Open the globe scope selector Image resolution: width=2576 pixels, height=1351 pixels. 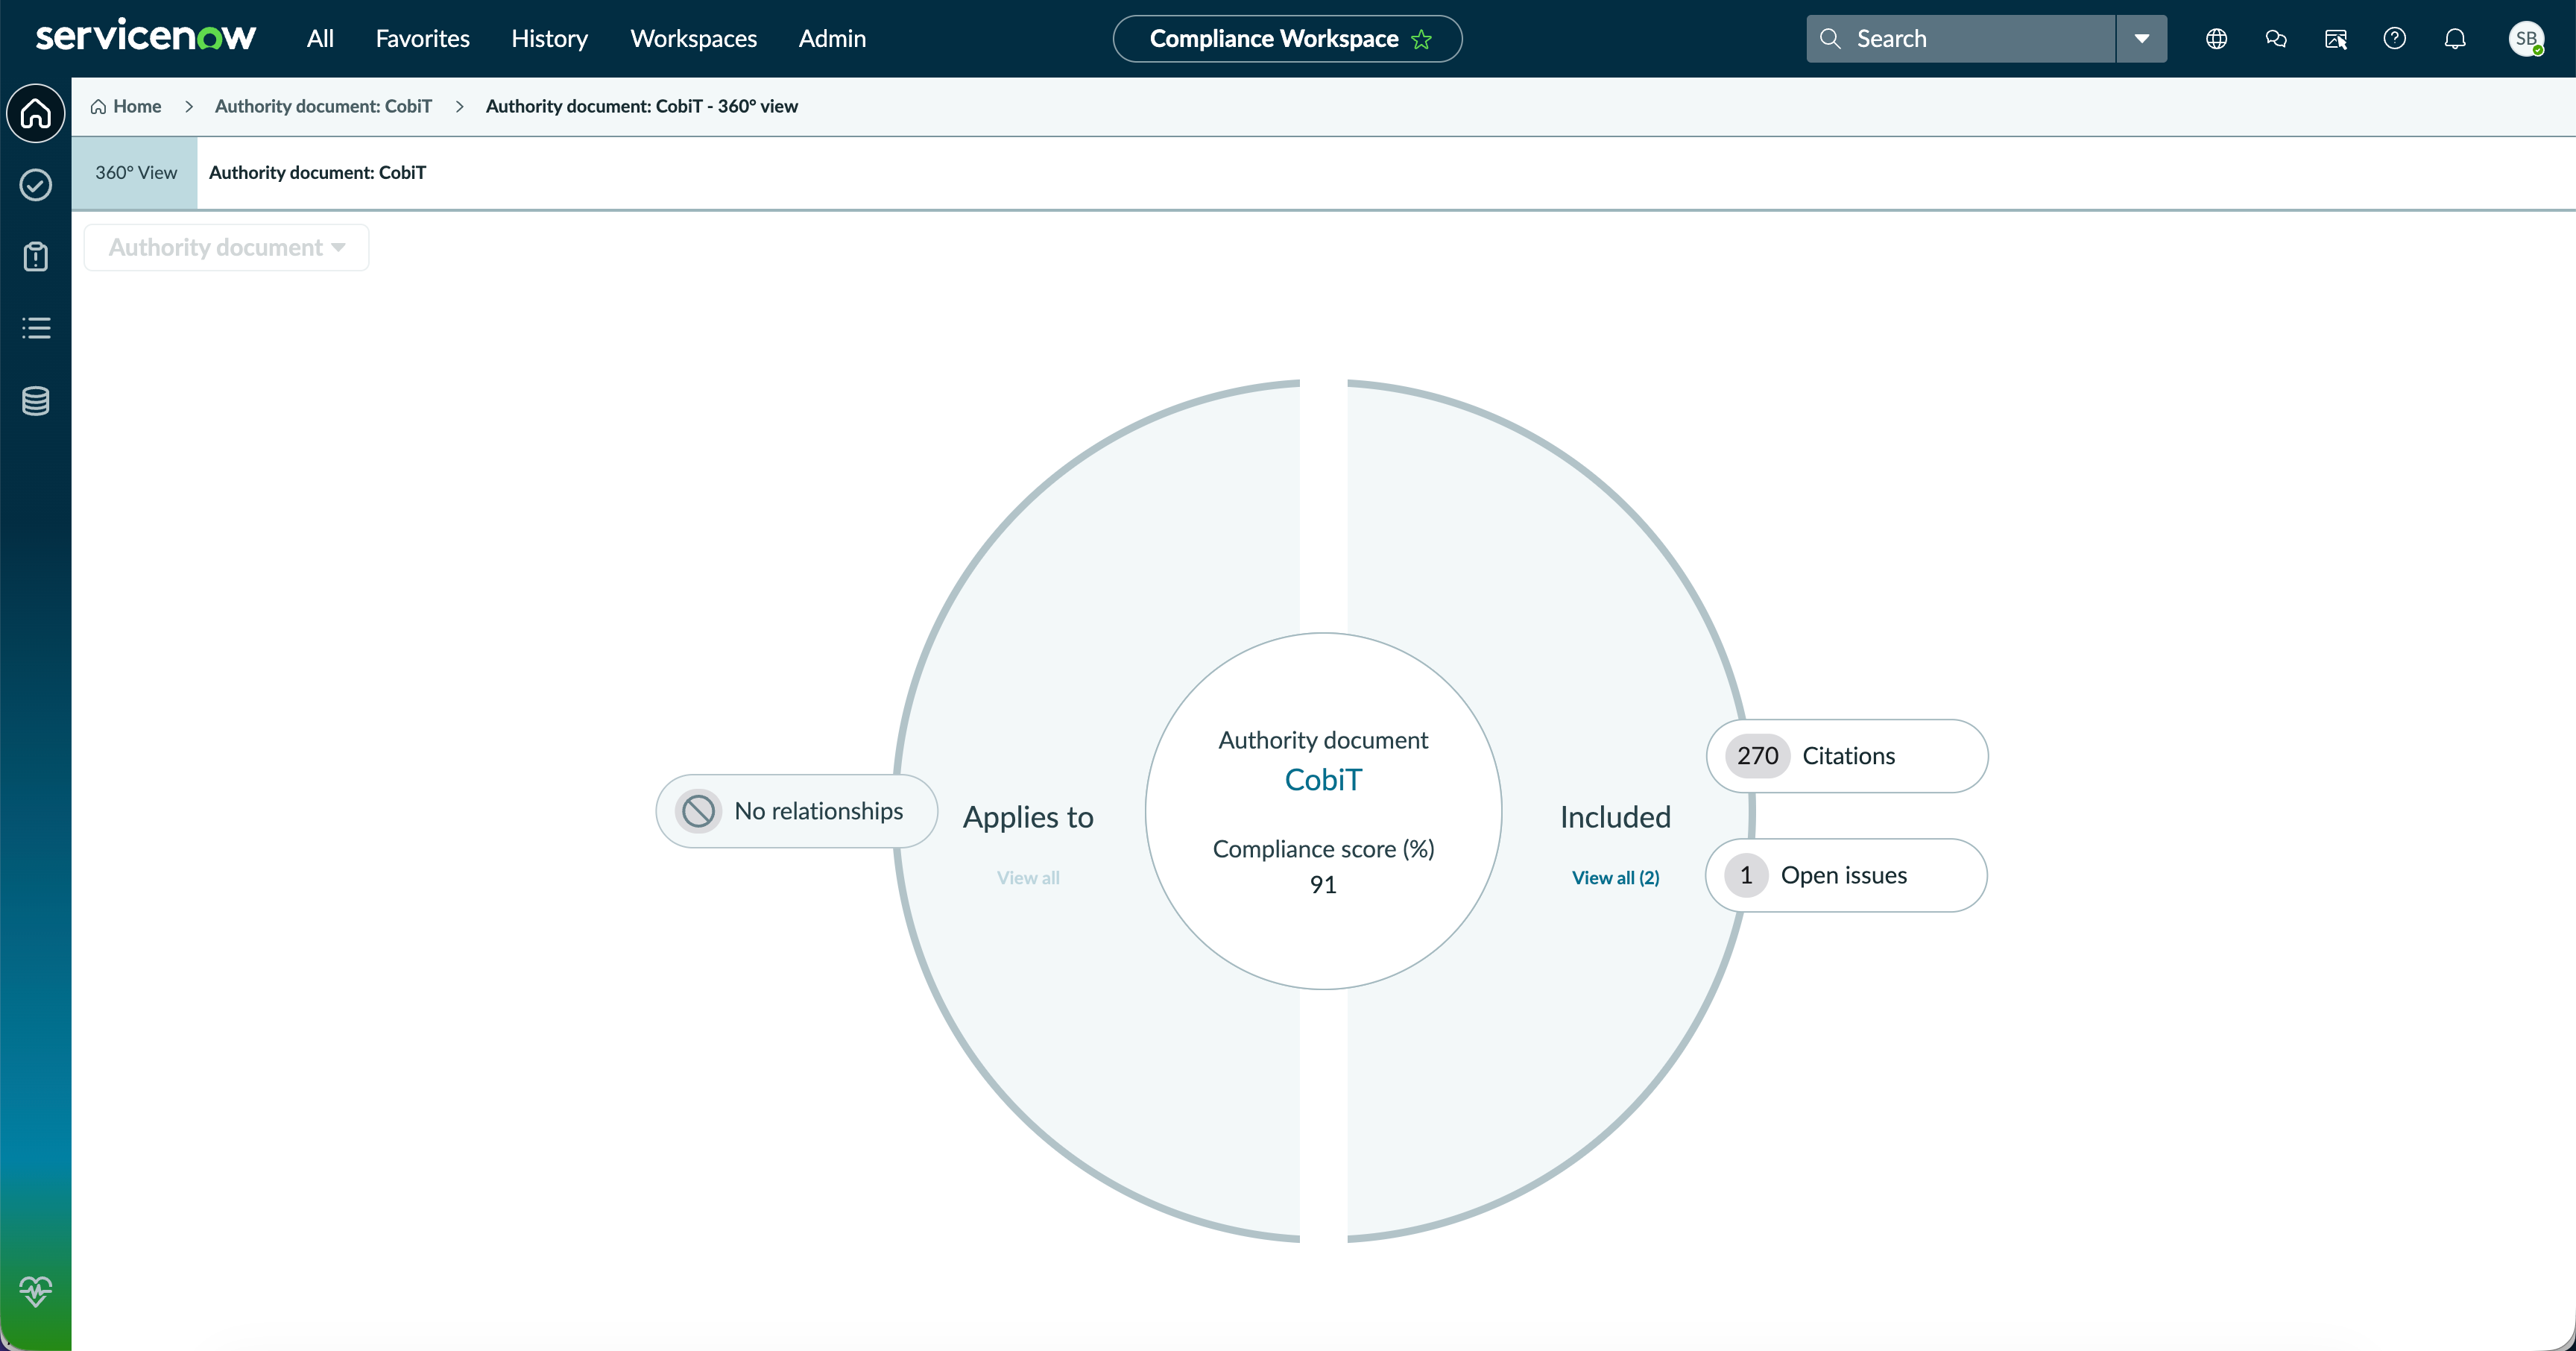click(x=2216, y=38)
